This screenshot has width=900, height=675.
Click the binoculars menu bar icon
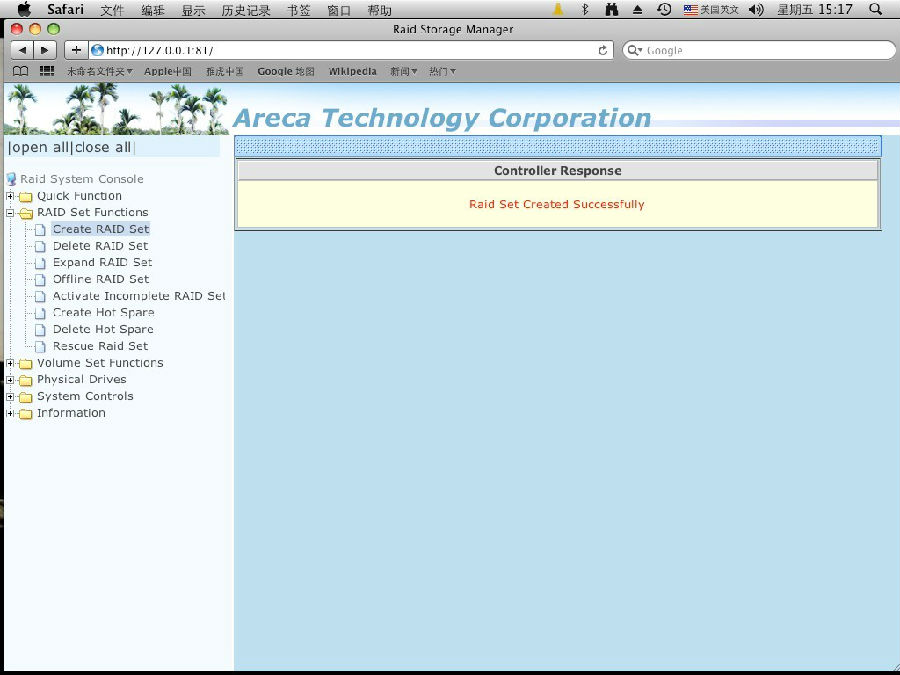pyautogui.click(x=612, y=9)
